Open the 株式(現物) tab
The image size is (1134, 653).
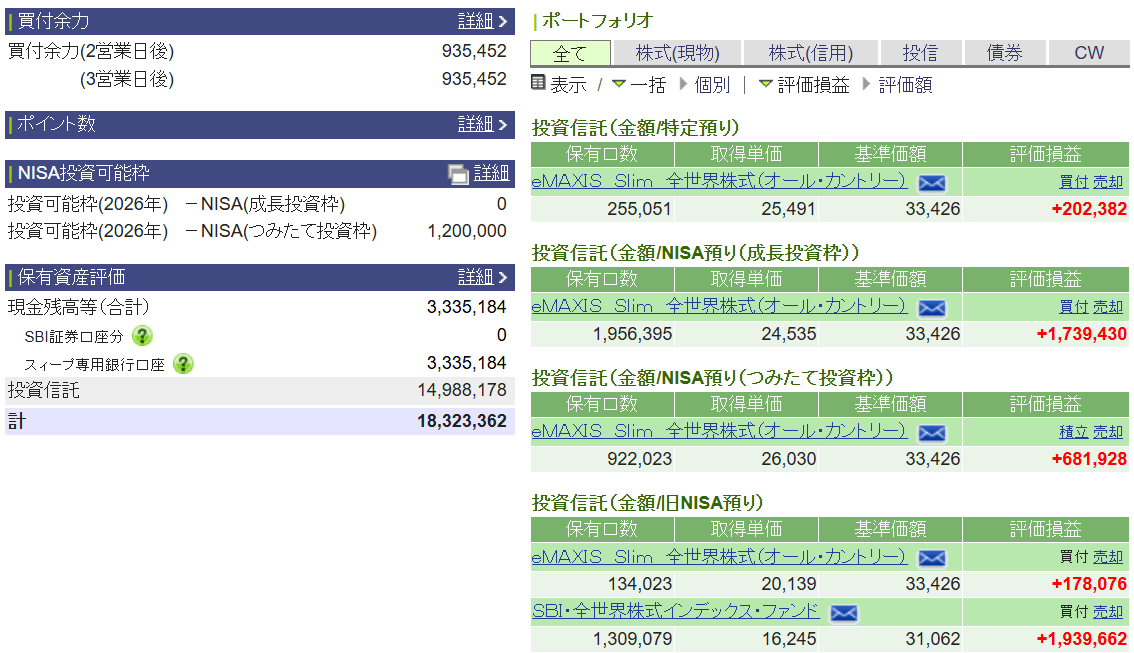tap(678, 53)
